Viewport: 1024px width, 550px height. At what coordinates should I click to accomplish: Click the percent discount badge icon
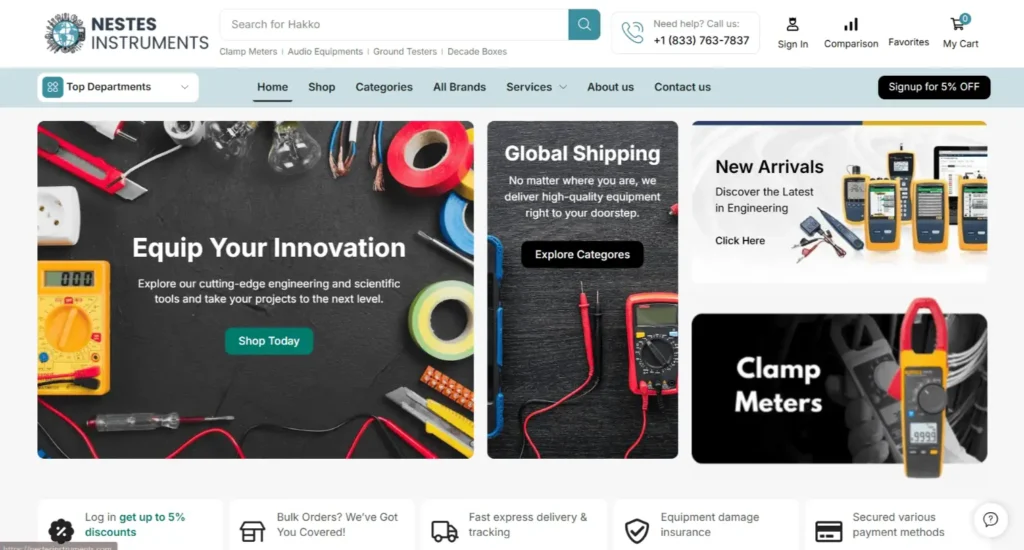pos(61,531)
